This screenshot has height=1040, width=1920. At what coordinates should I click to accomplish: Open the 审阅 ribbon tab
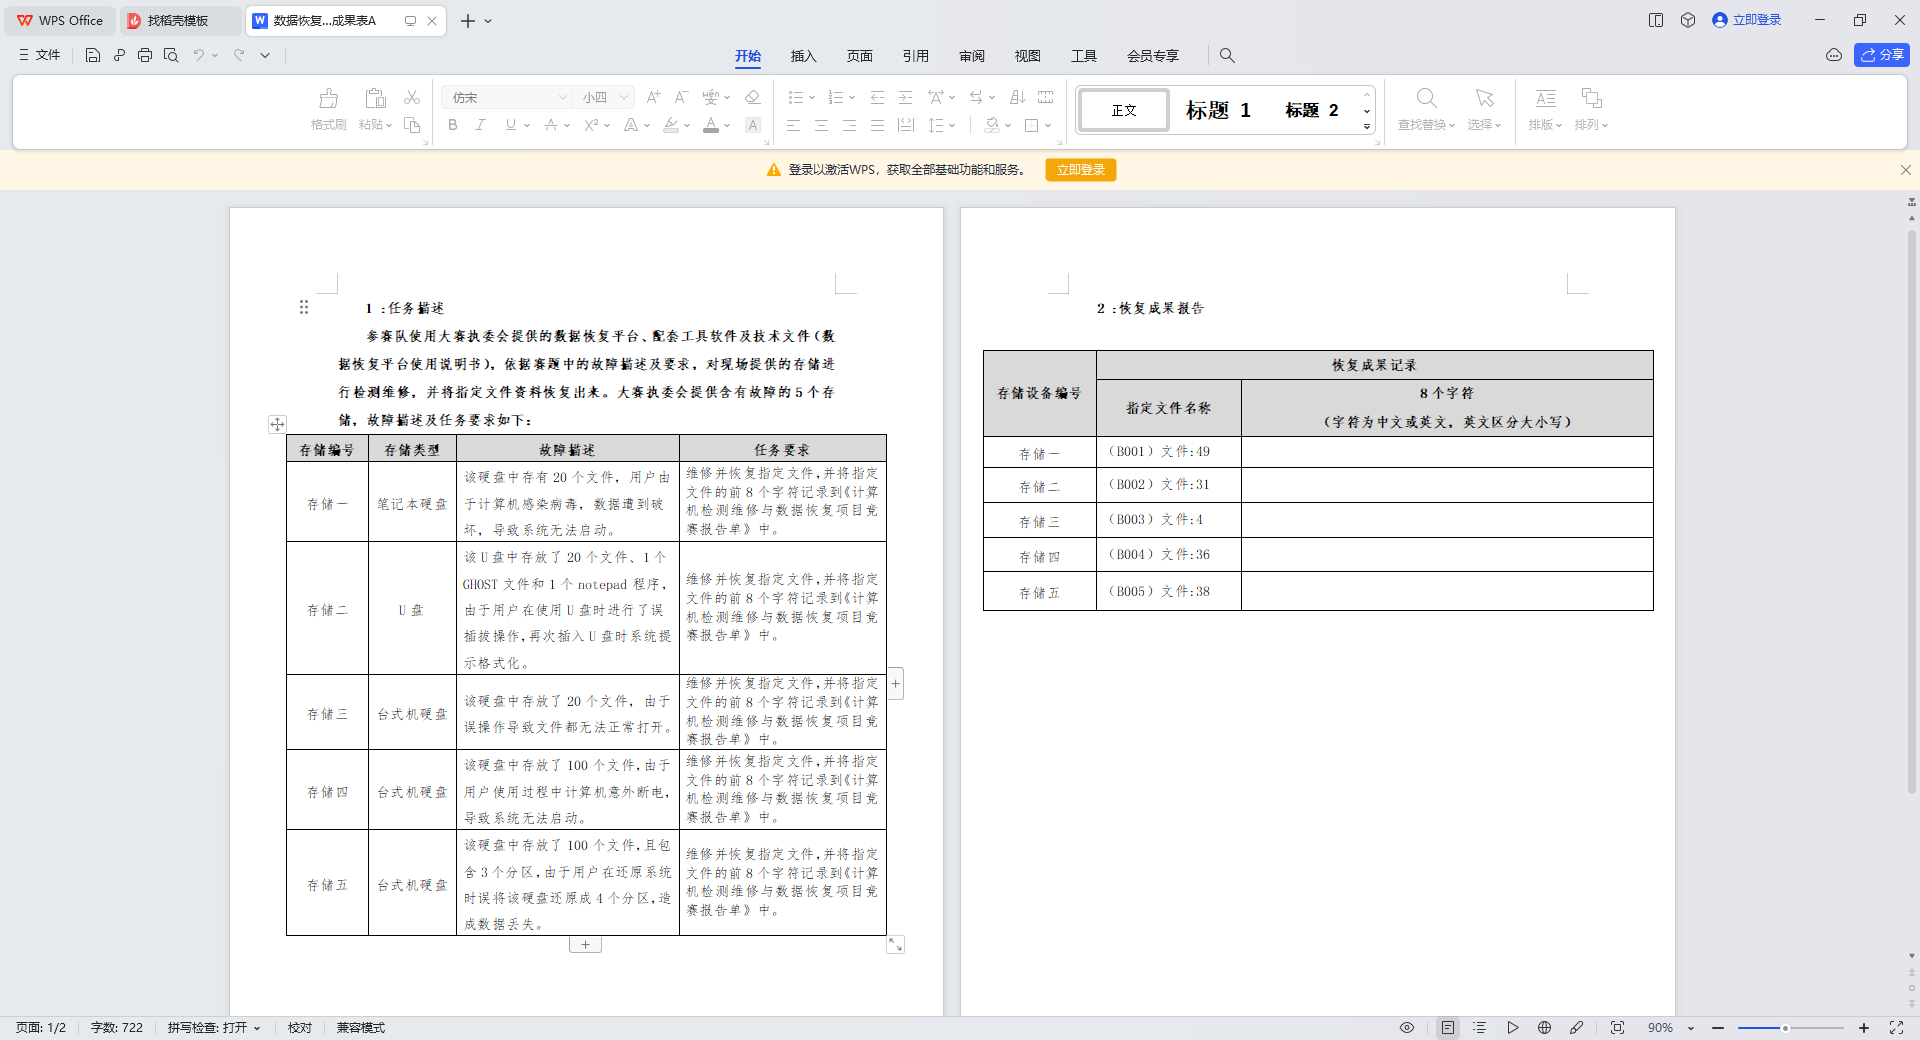[x=971, y=56]
